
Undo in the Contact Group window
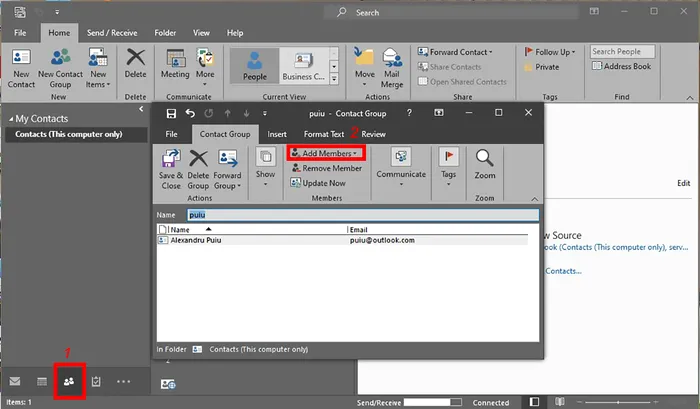coord(190,113)
